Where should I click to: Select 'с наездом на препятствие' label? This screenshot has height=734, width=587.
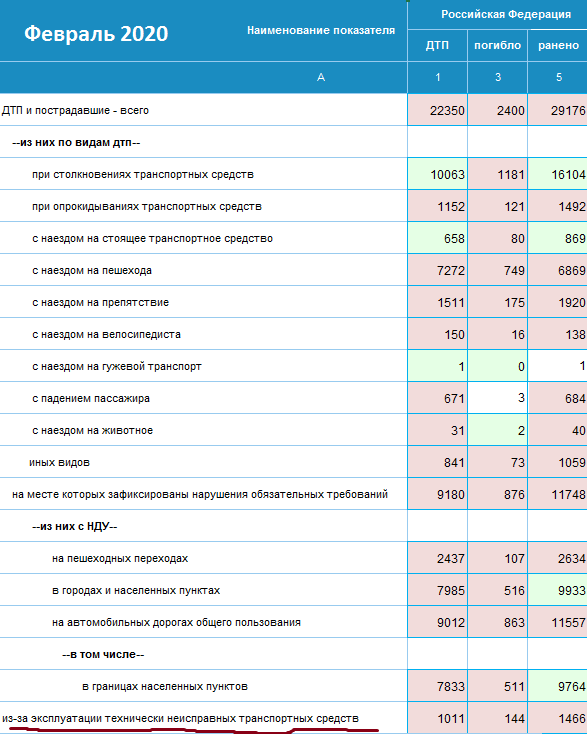[x=100, y=302]
